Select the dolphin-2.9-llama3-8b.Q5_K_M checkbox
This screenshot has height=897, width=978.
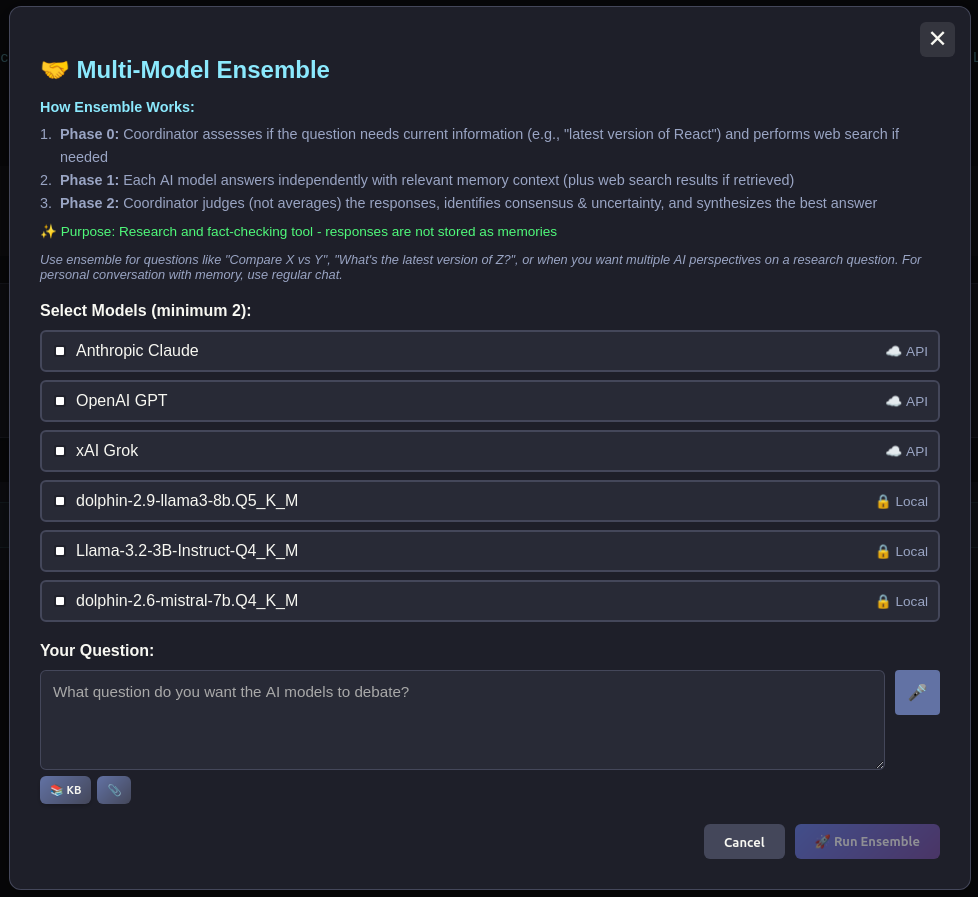coord(60,501)
